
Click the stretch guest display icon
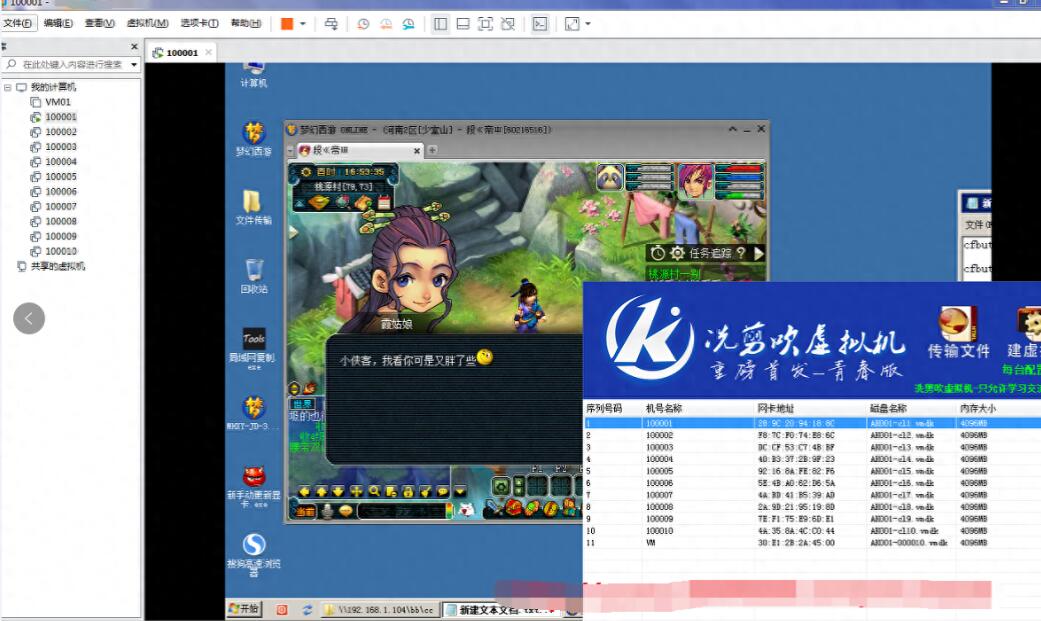572,24
